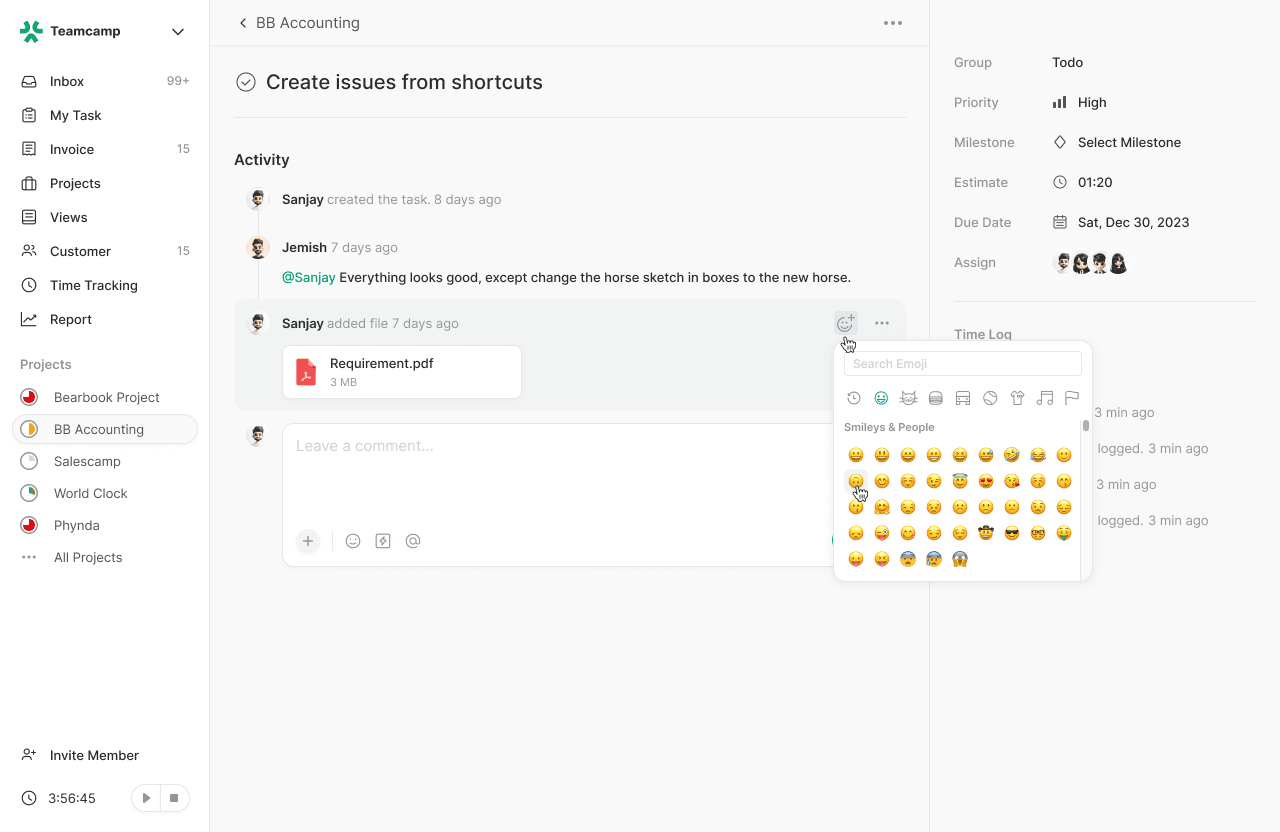Open the Requirement.pdf file attachment
The height and width of the screenshot is (832, 1280).
[x=401, y=372]
